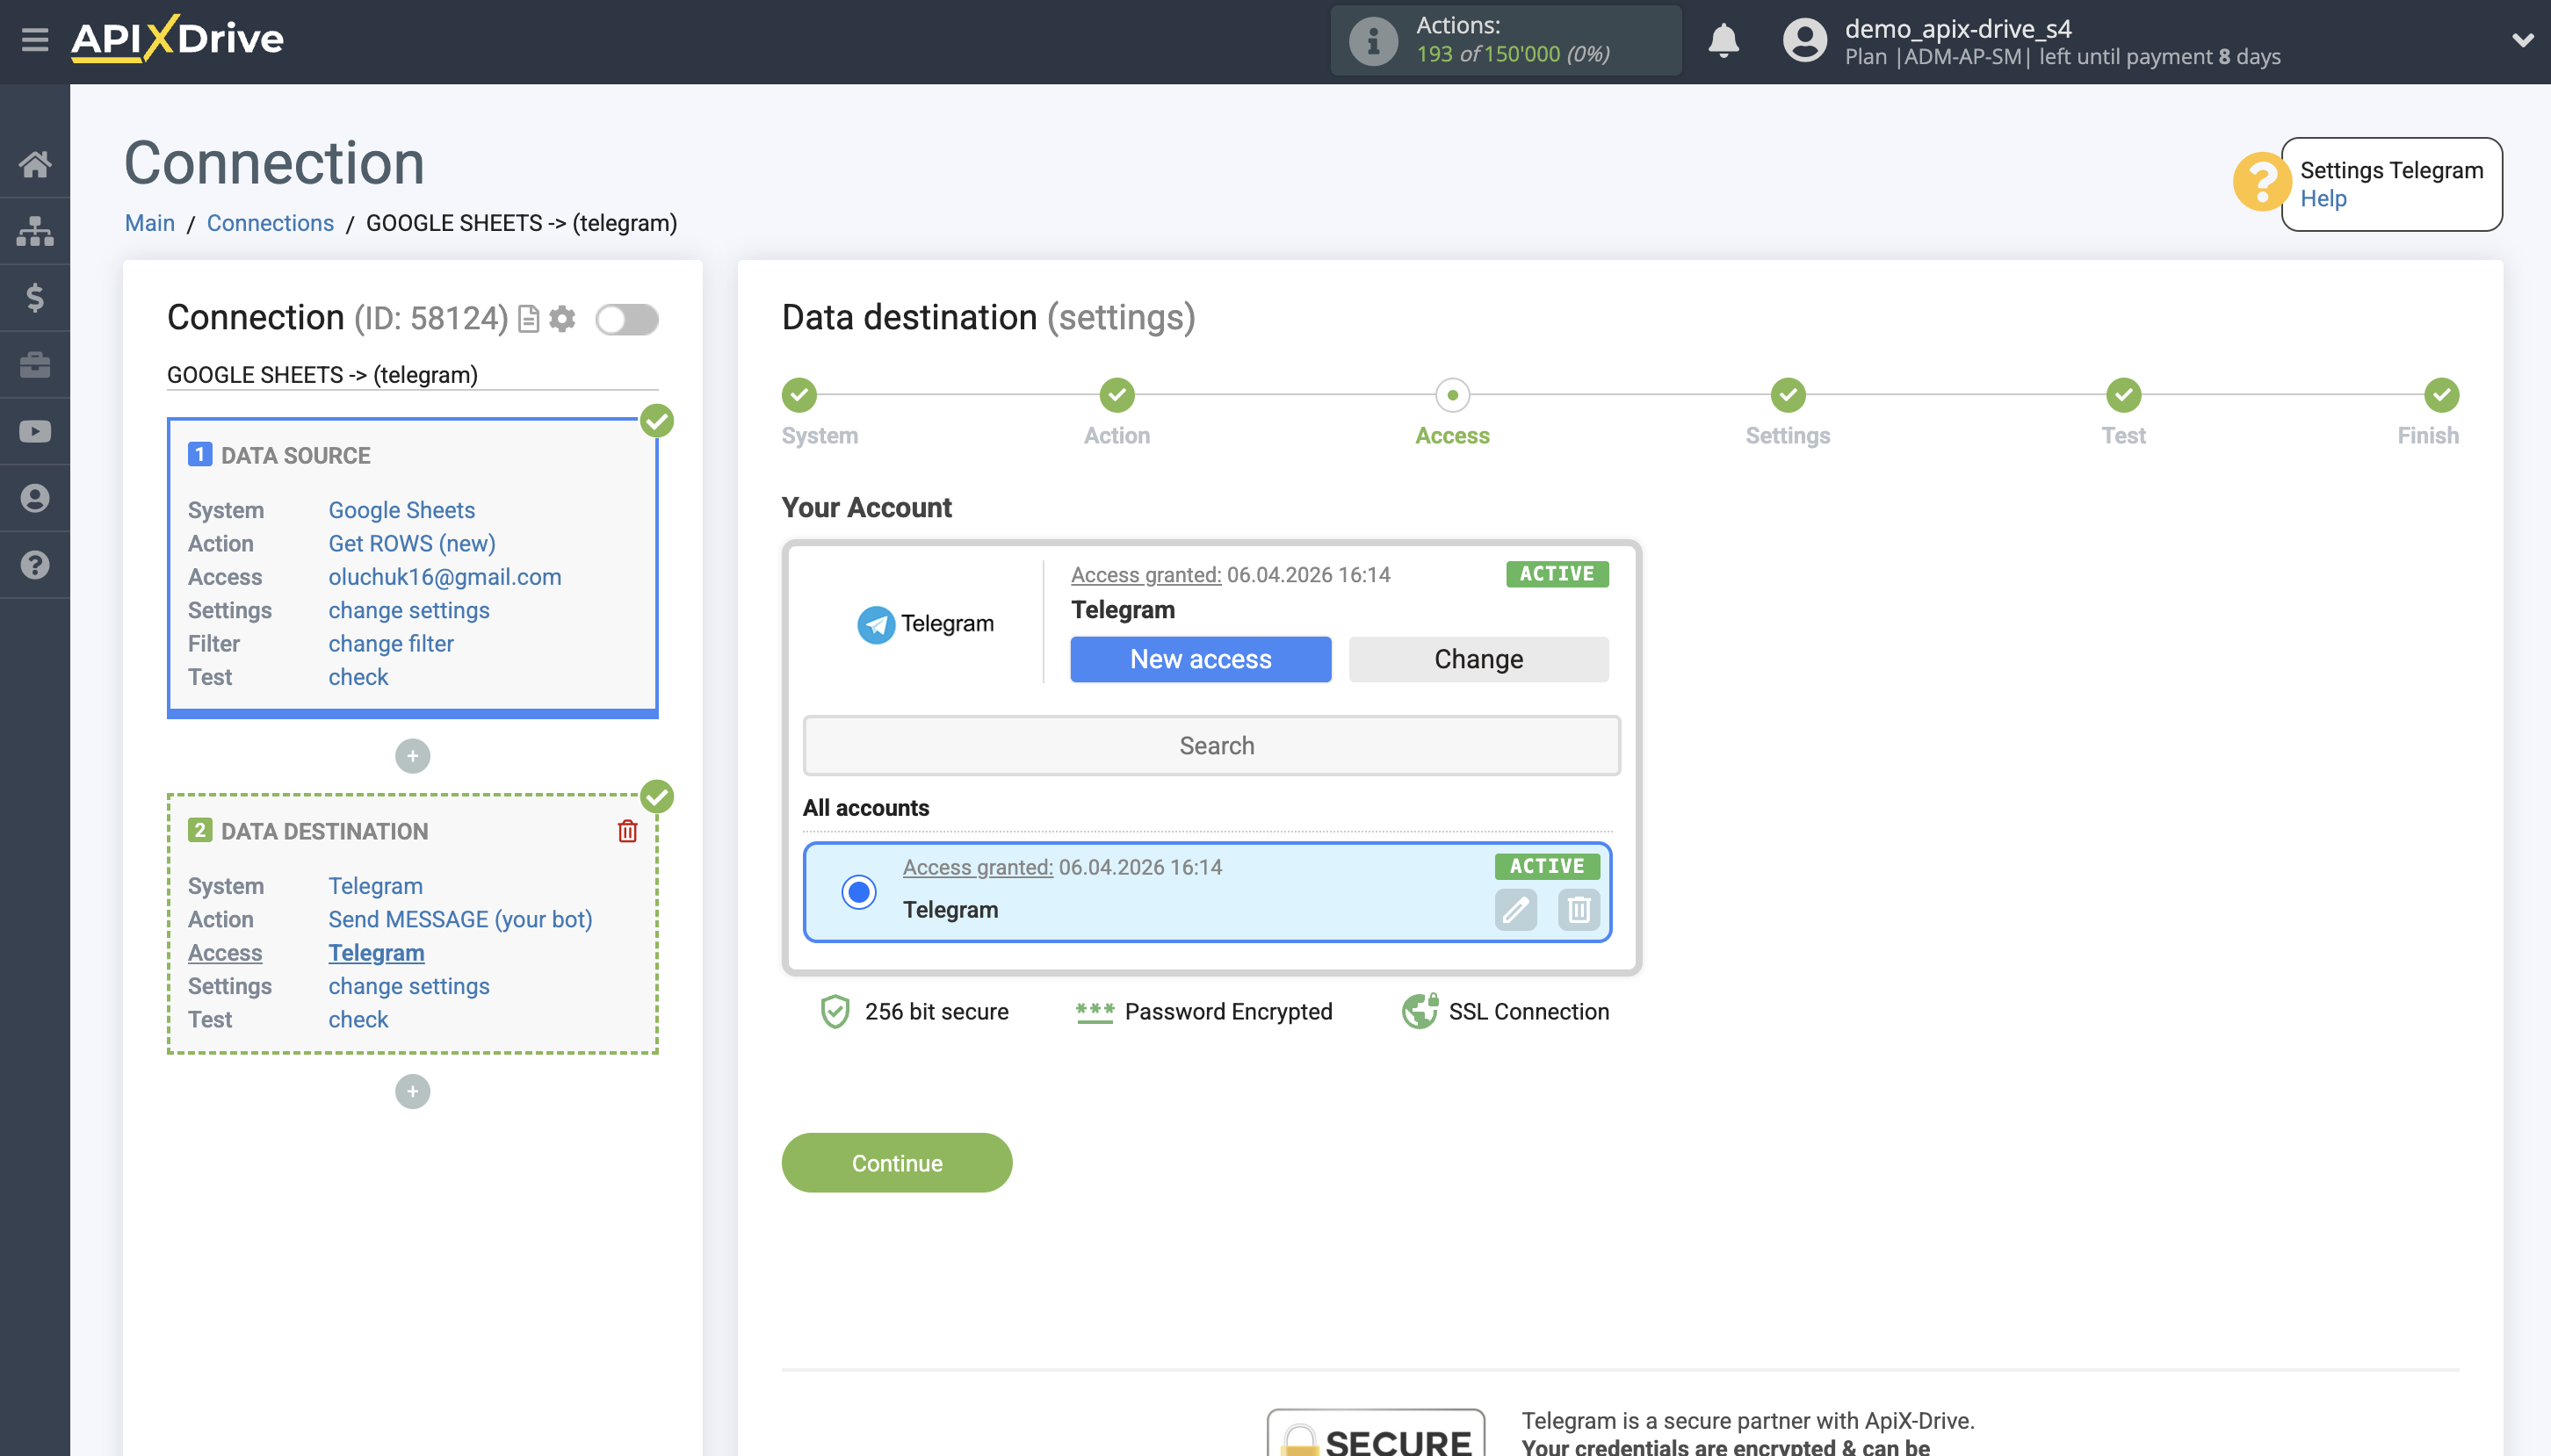Copy connection info via document icon
The image size is (2551, 1456).
pyautogui.click(x=528, y=319)
